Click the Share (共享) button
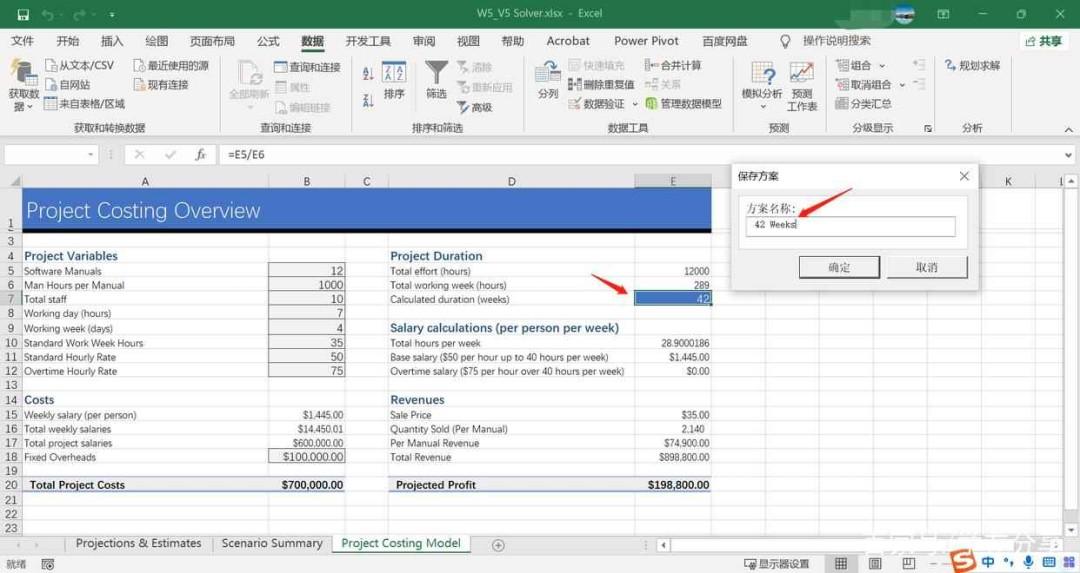 pos(1043,41)
